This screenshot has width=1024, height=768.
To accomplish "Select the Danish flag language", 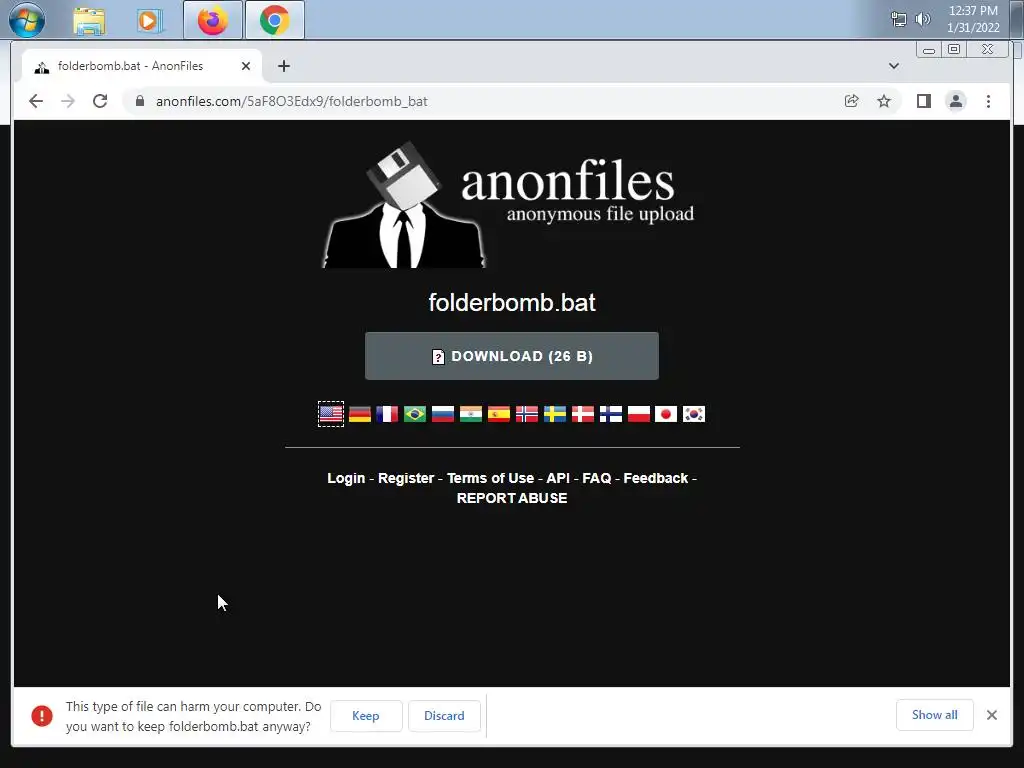I will [x=583, y=414].
